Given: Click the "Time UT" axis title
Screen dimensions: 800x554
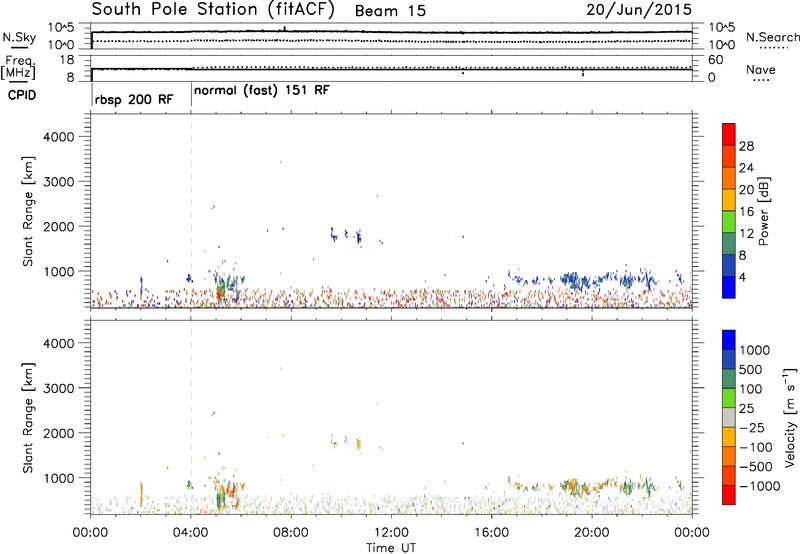Looking at the screenshot, I should 391,547.
